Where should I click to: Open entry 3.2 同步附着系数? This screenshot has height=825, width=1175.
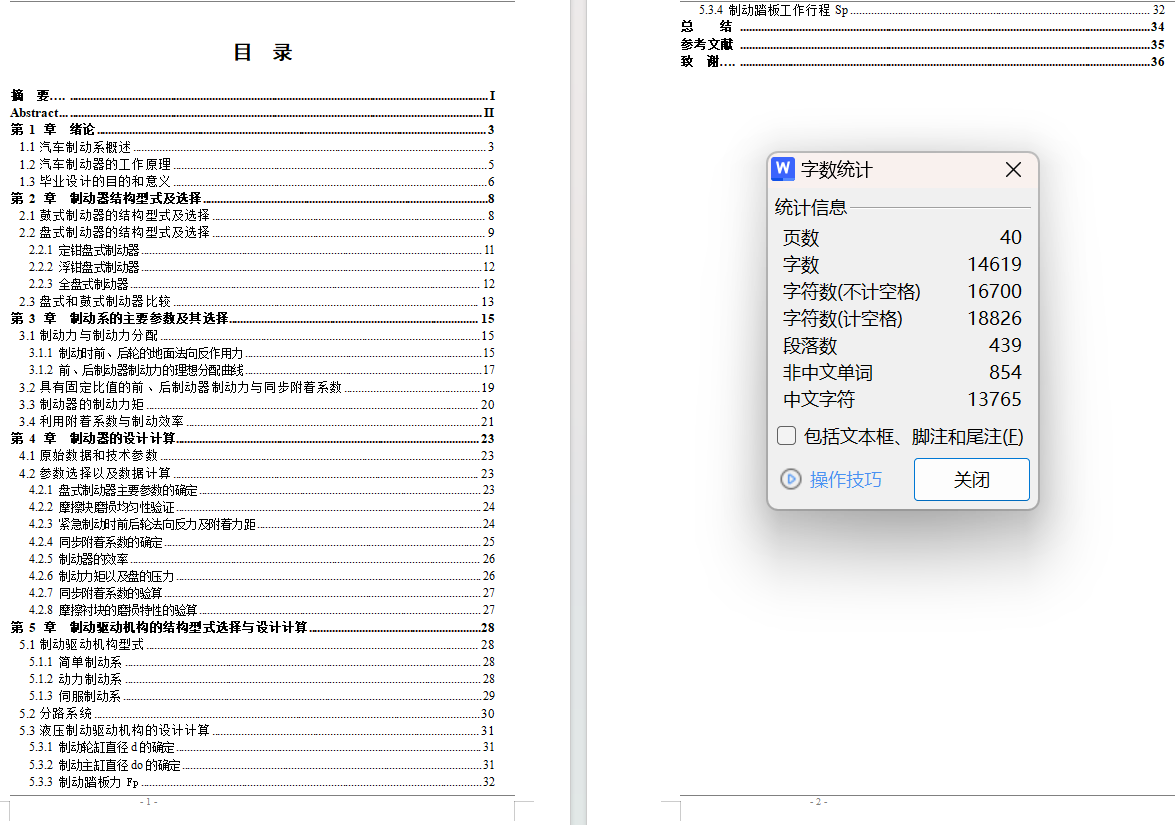pyautogui.click(x=257, y=387)
